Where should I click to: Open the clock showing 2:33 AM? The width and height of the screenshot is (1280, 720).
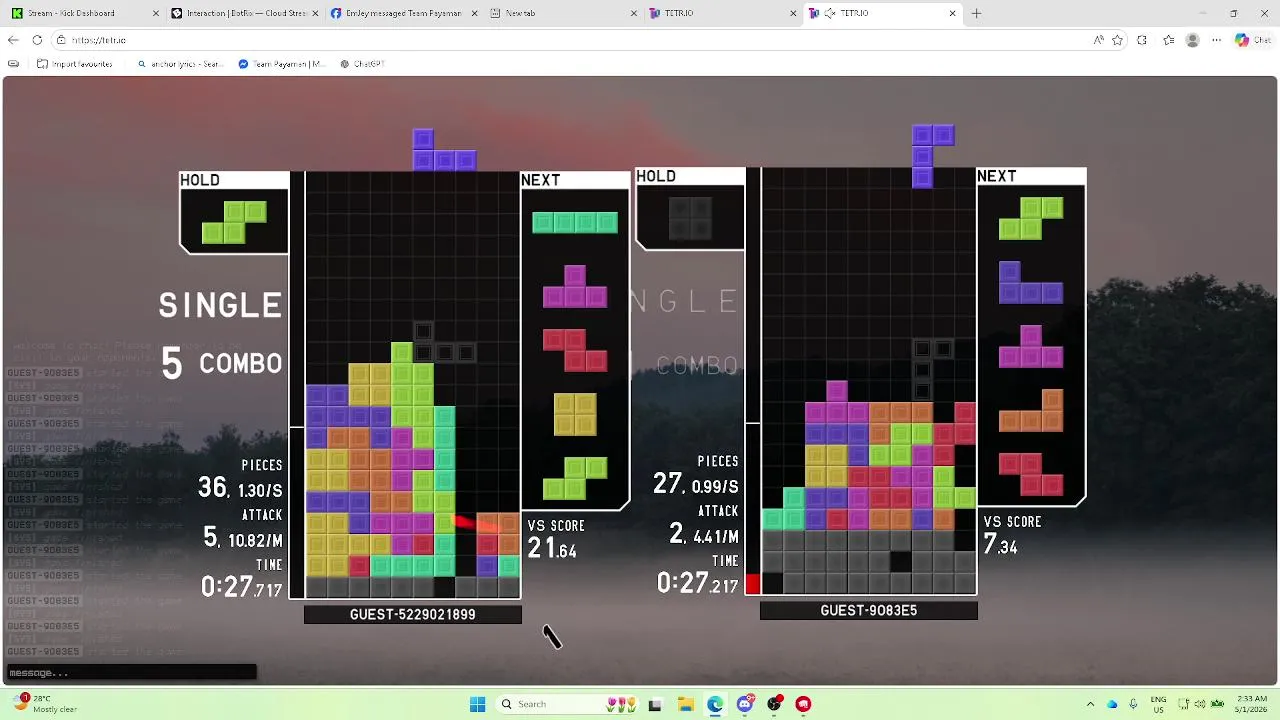click(x=1251, y=704)
